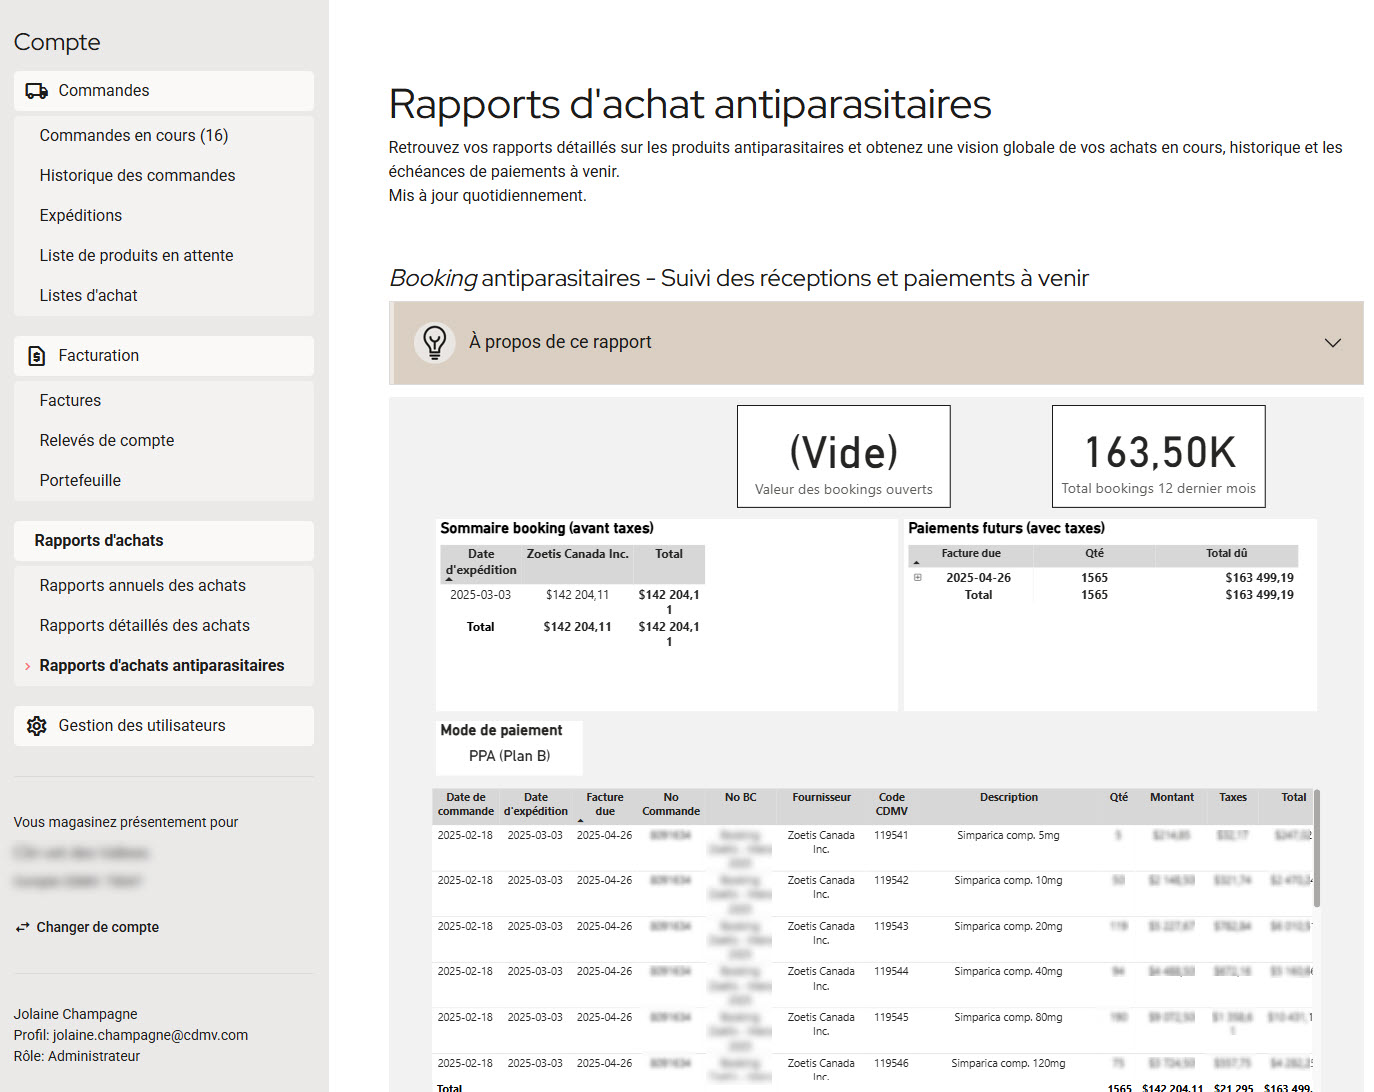This screenshot has width=1374, height=1092.
Task: Click the Changer de compte link
Action: tap(97, 928)
